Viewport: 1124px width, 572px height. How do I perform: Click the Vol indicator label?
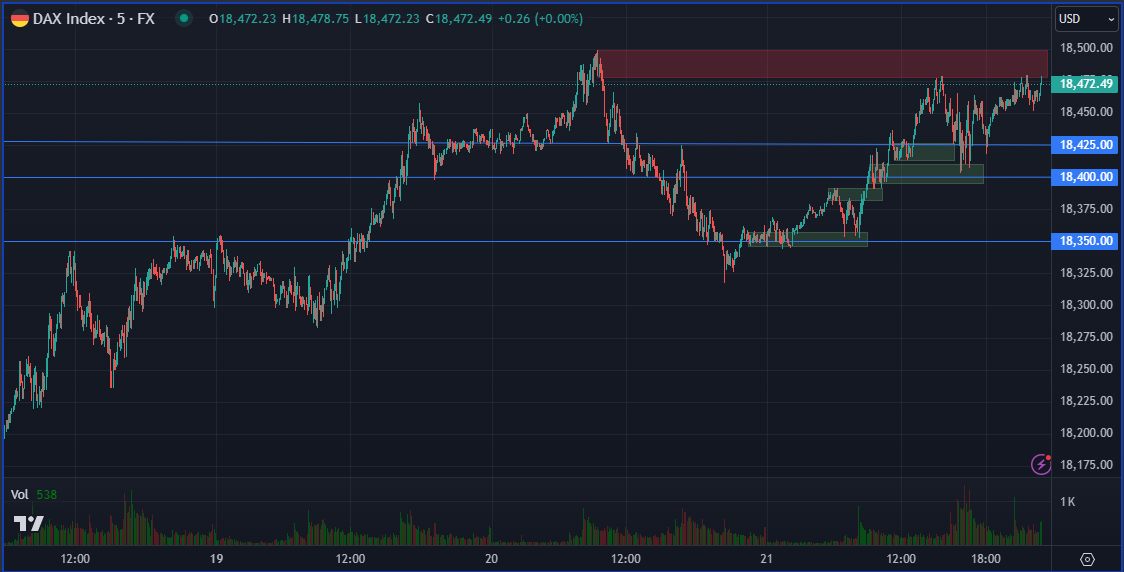point(19,495)
